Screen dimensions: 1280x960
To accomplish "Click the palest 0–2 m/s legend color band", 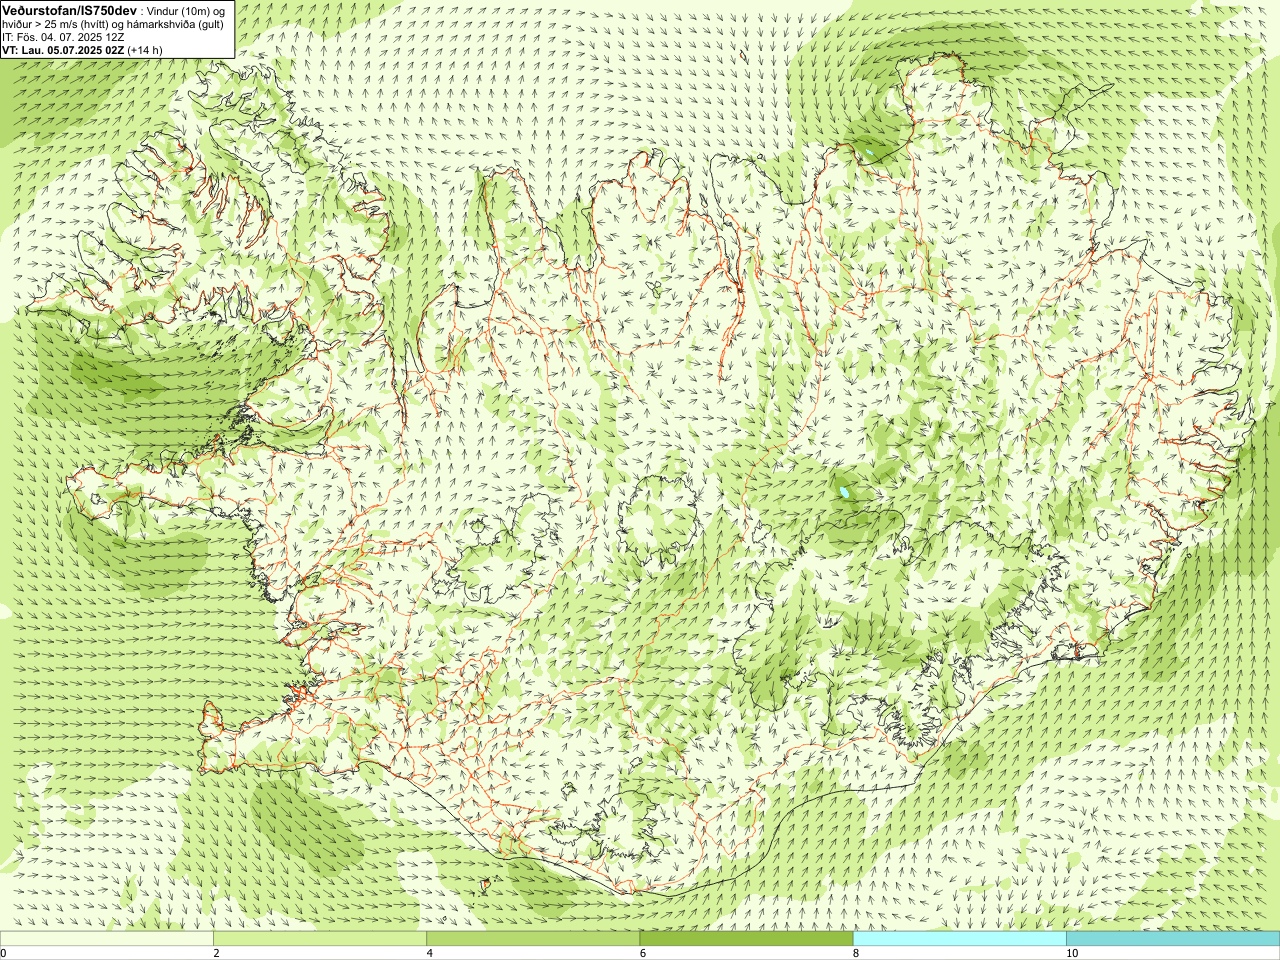I will click(x=106, y=939).
